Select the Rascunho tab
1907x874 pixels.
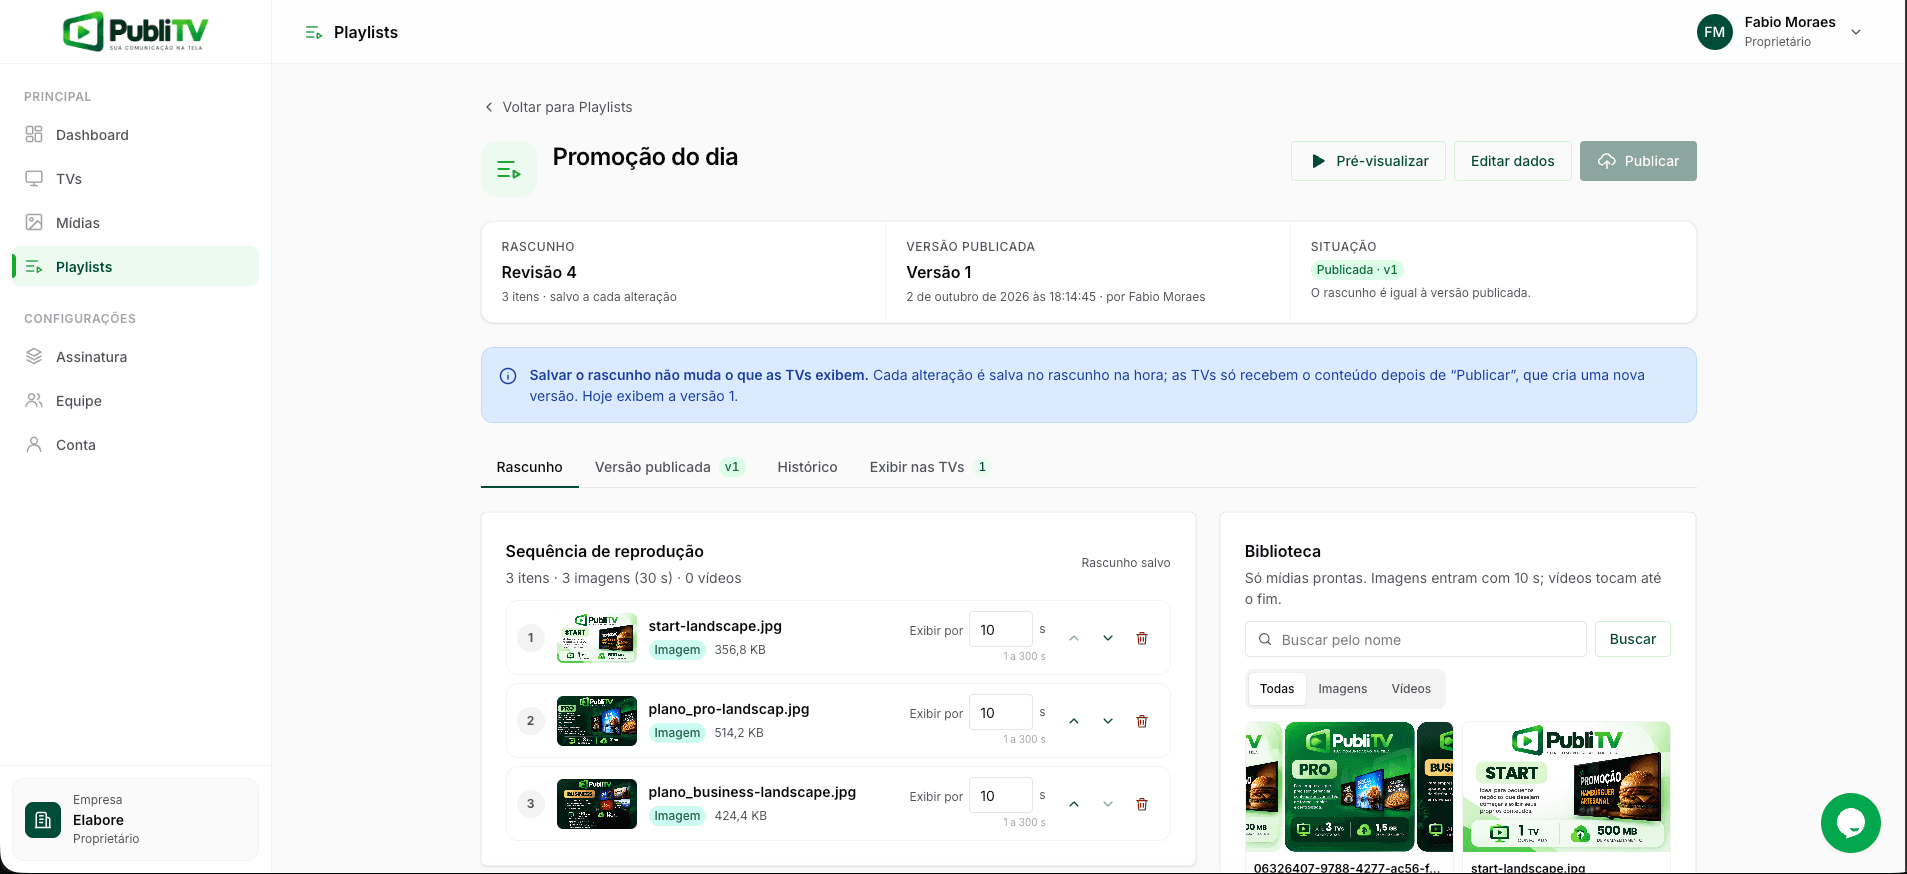click(529, 467)
